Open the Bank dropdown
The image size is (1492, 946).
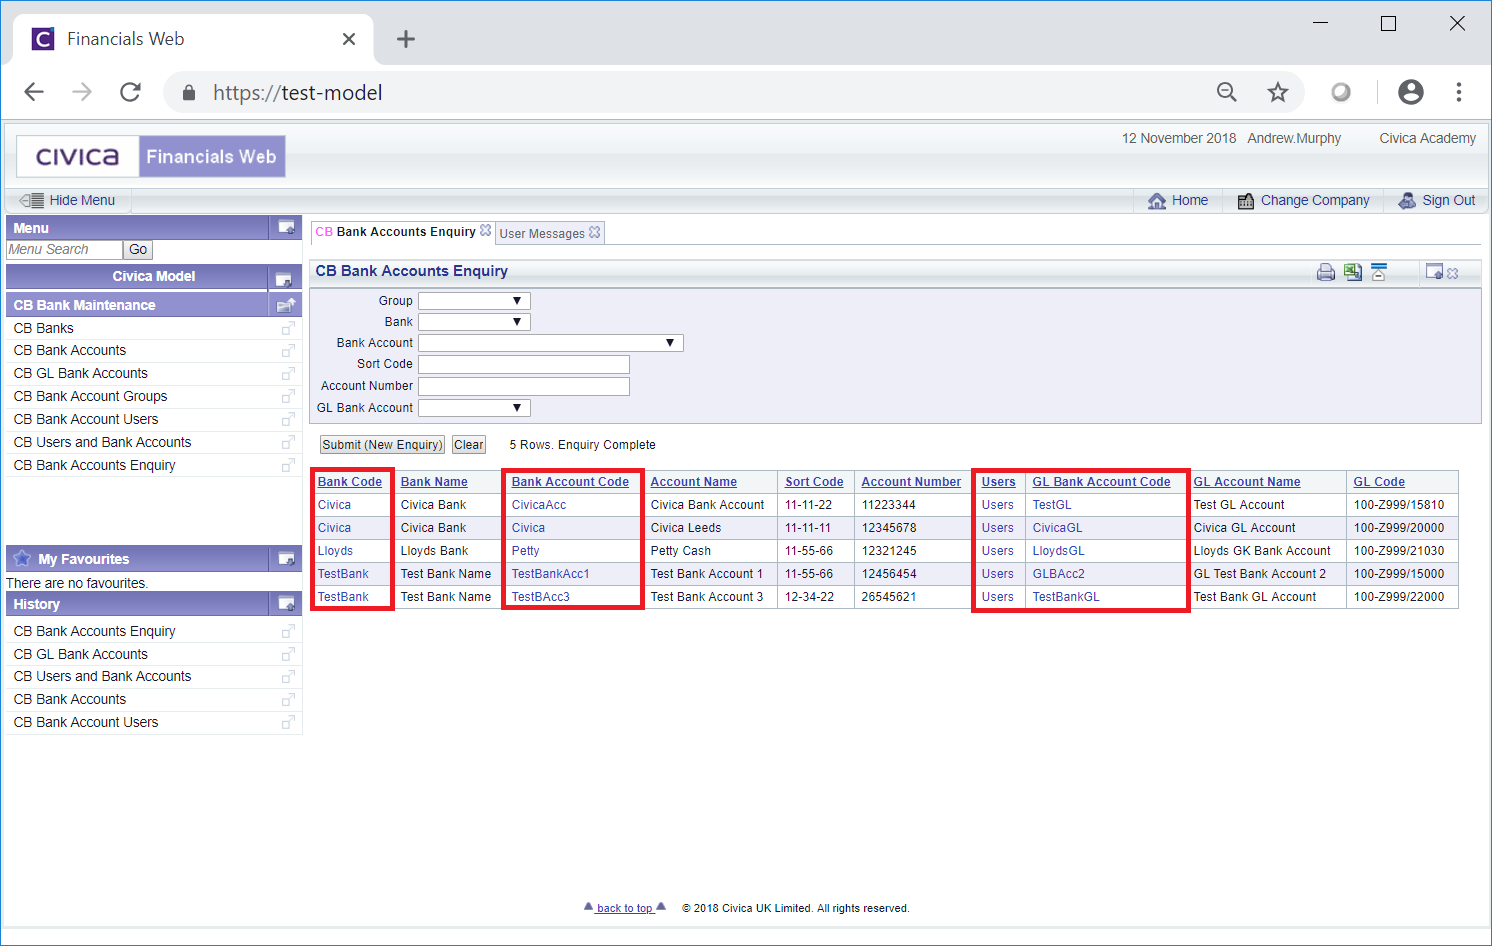pyautogui.click(x=474, y=322)
